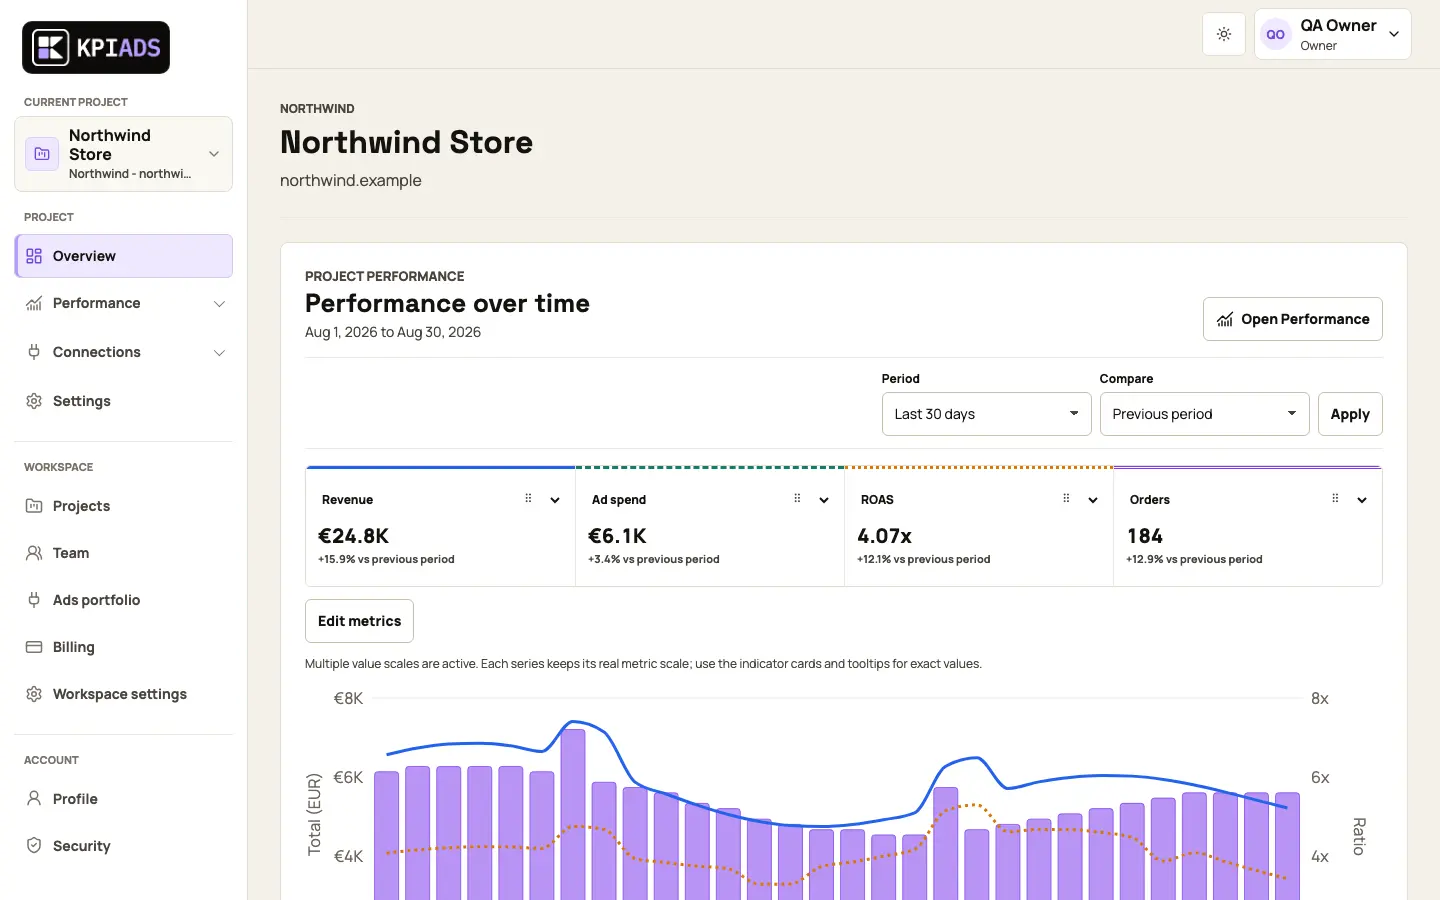The height and width of the screenshot is (900, 1440).
Task: Click the tallest purple bar in chart
Action: tap(573, 815)
